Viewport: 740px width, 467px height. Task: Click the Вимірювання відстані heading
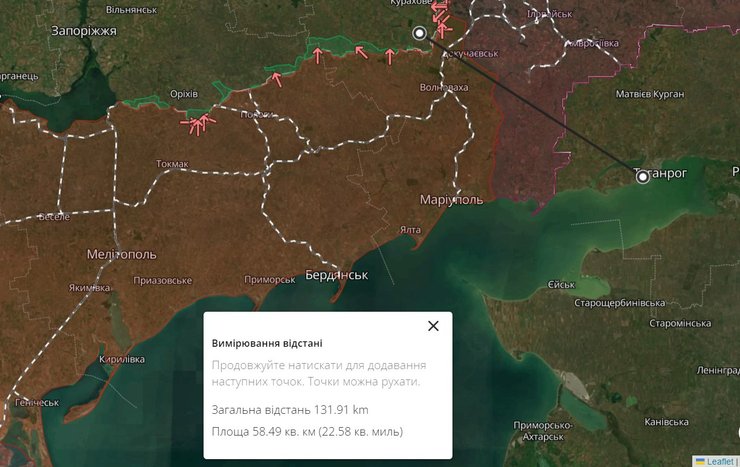point(267,343)
